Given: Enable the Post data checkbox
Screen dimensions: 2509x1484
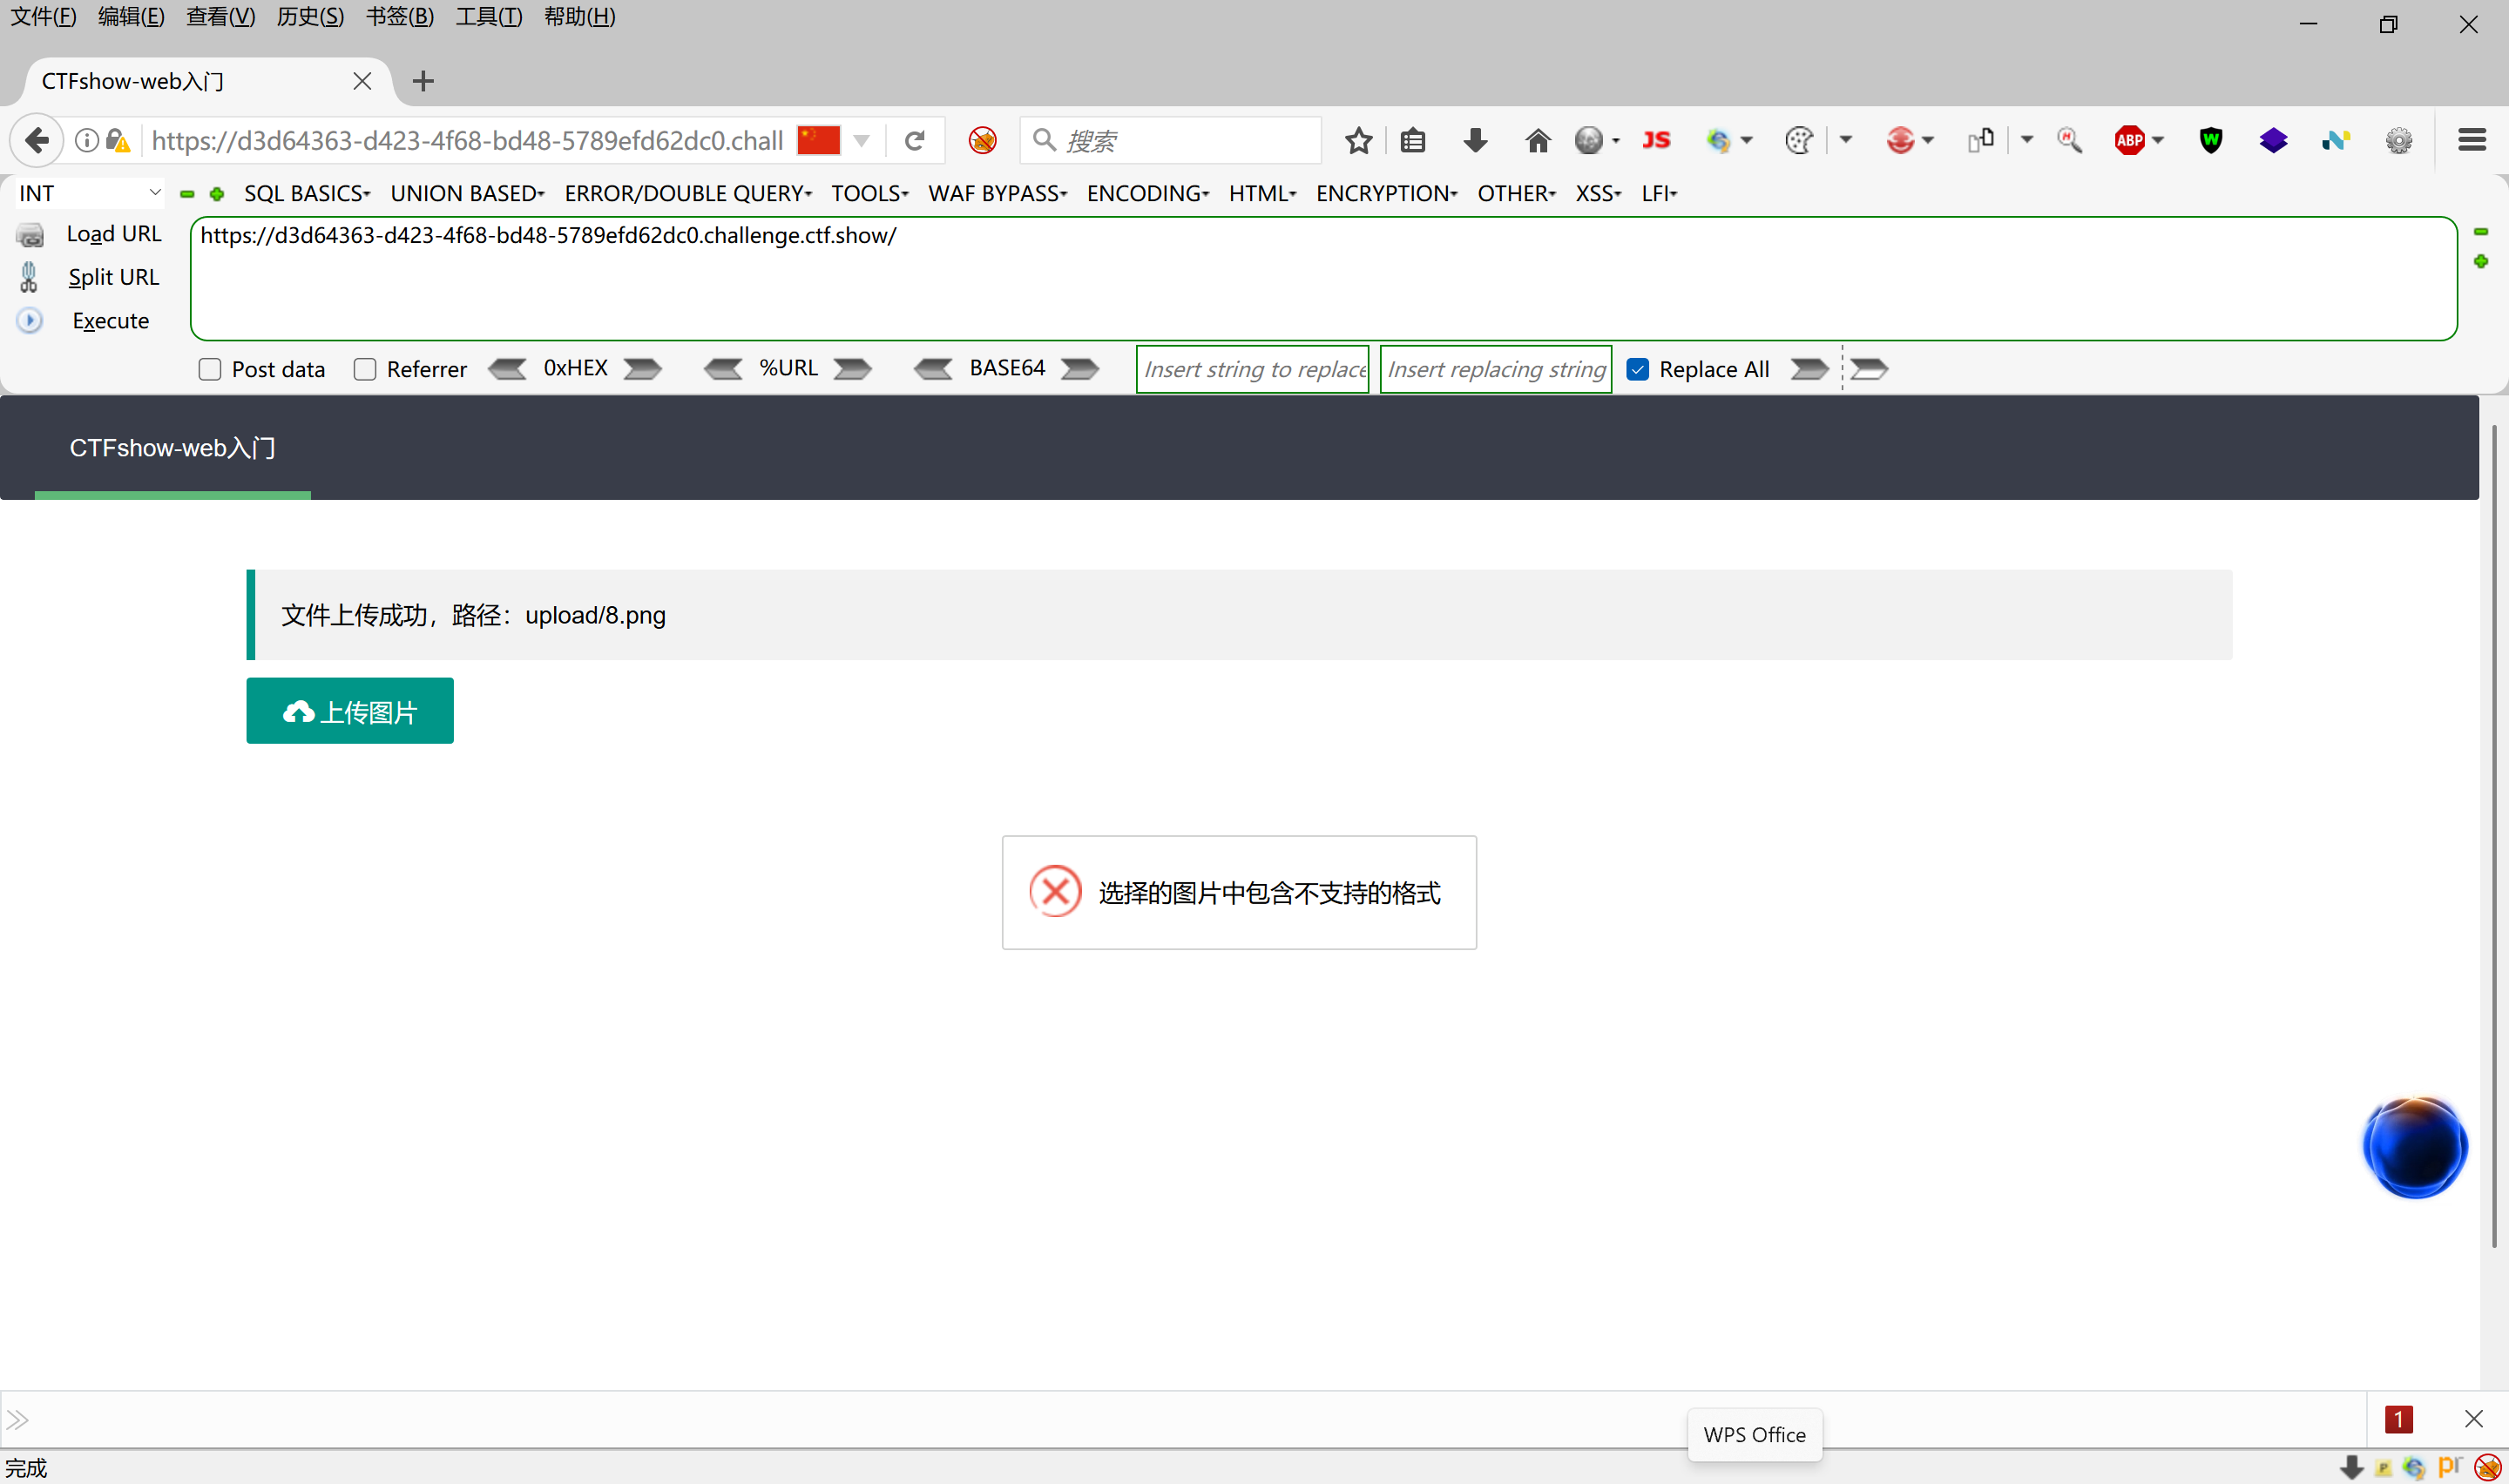Looking at the screenshot, I should 210,370.
